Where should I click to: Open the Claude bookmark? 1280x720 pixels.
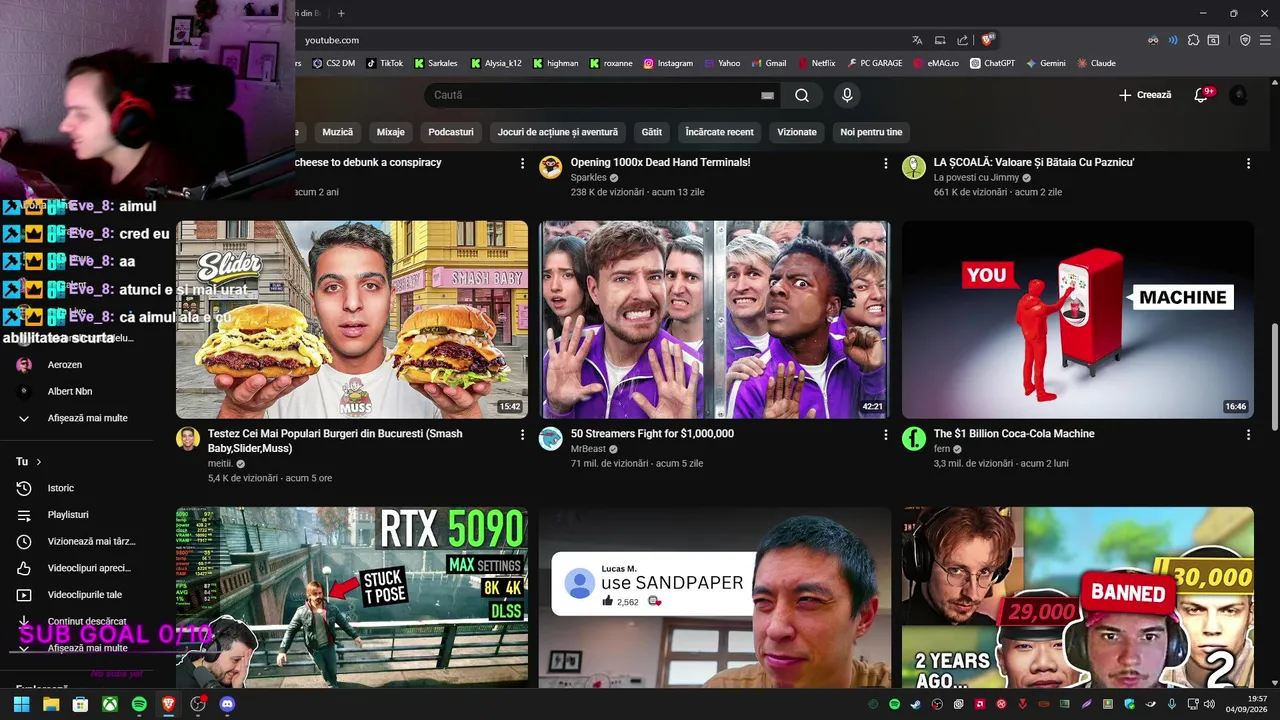point(1096,63)
